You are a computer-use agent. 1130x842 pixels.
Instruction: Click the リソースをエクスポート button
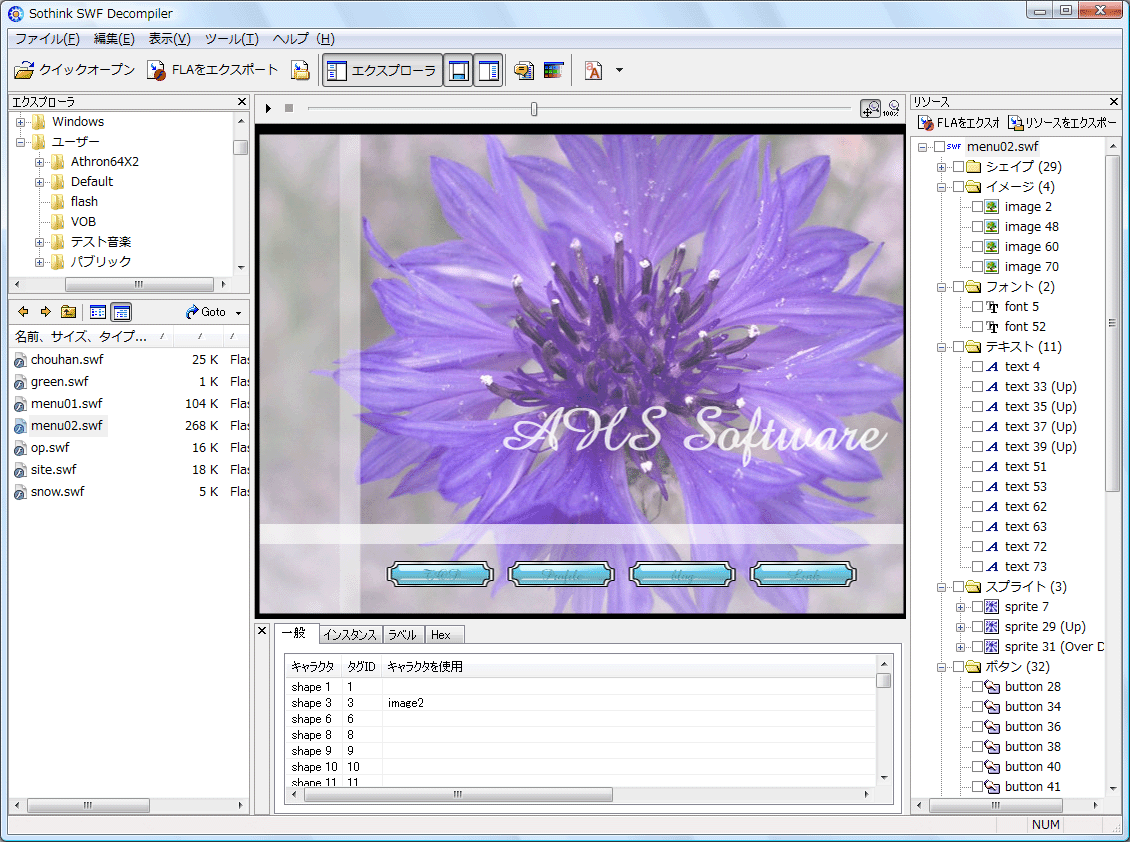click(x=1062, y=123)
